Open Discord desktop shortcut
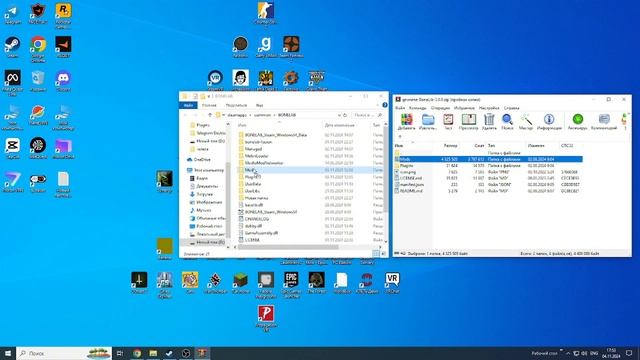 [x=63, y=81]
